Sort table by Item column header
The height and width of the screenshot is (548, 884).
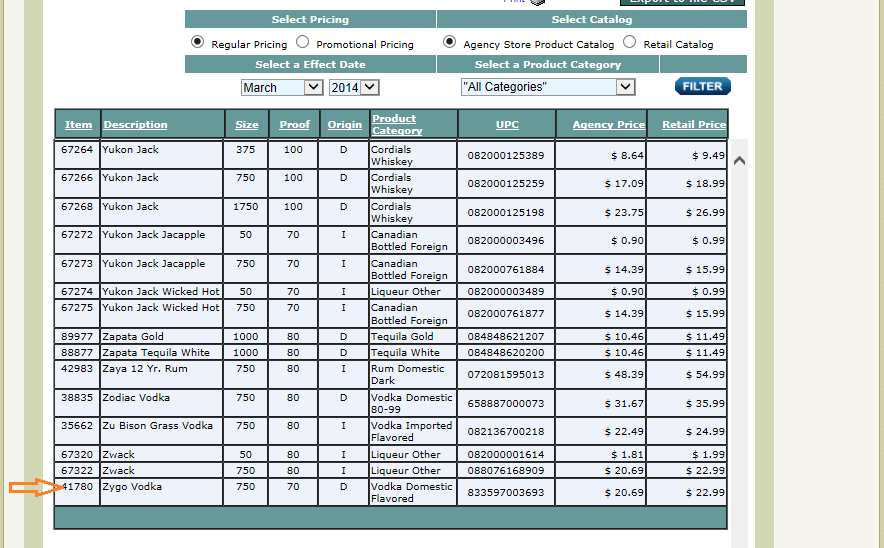point(78,125)
